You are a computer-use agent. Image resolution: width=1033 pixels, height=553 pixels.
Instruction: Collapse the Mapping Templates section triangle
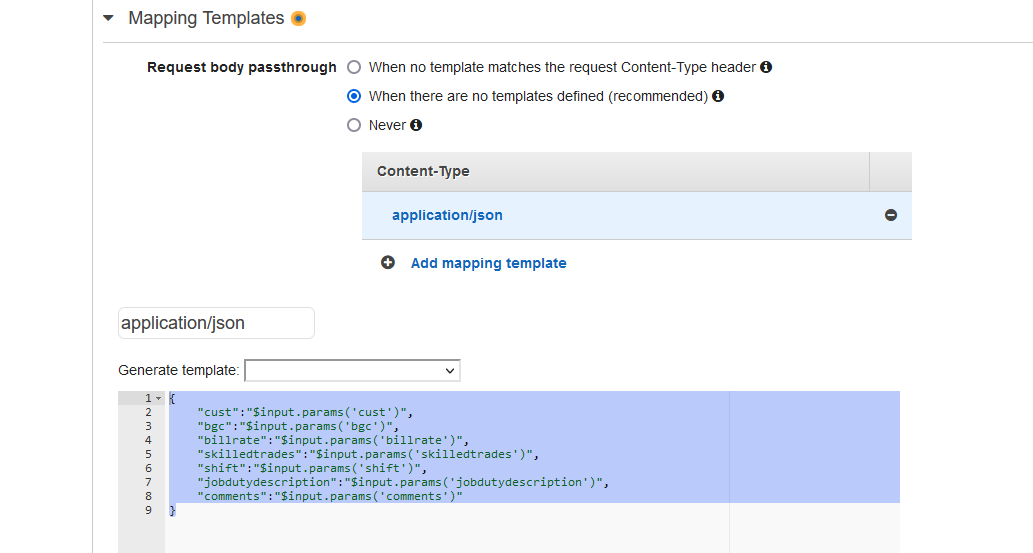[x=108, y=18]
